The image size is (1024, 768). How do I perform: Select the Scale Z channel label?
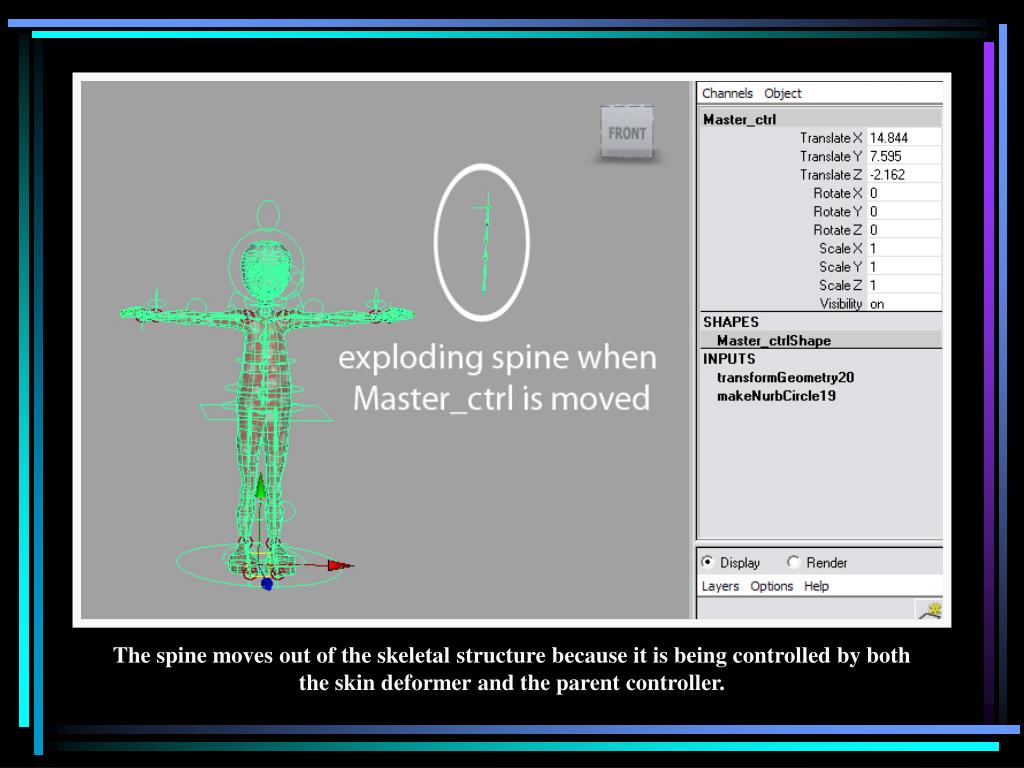(840, 285)
